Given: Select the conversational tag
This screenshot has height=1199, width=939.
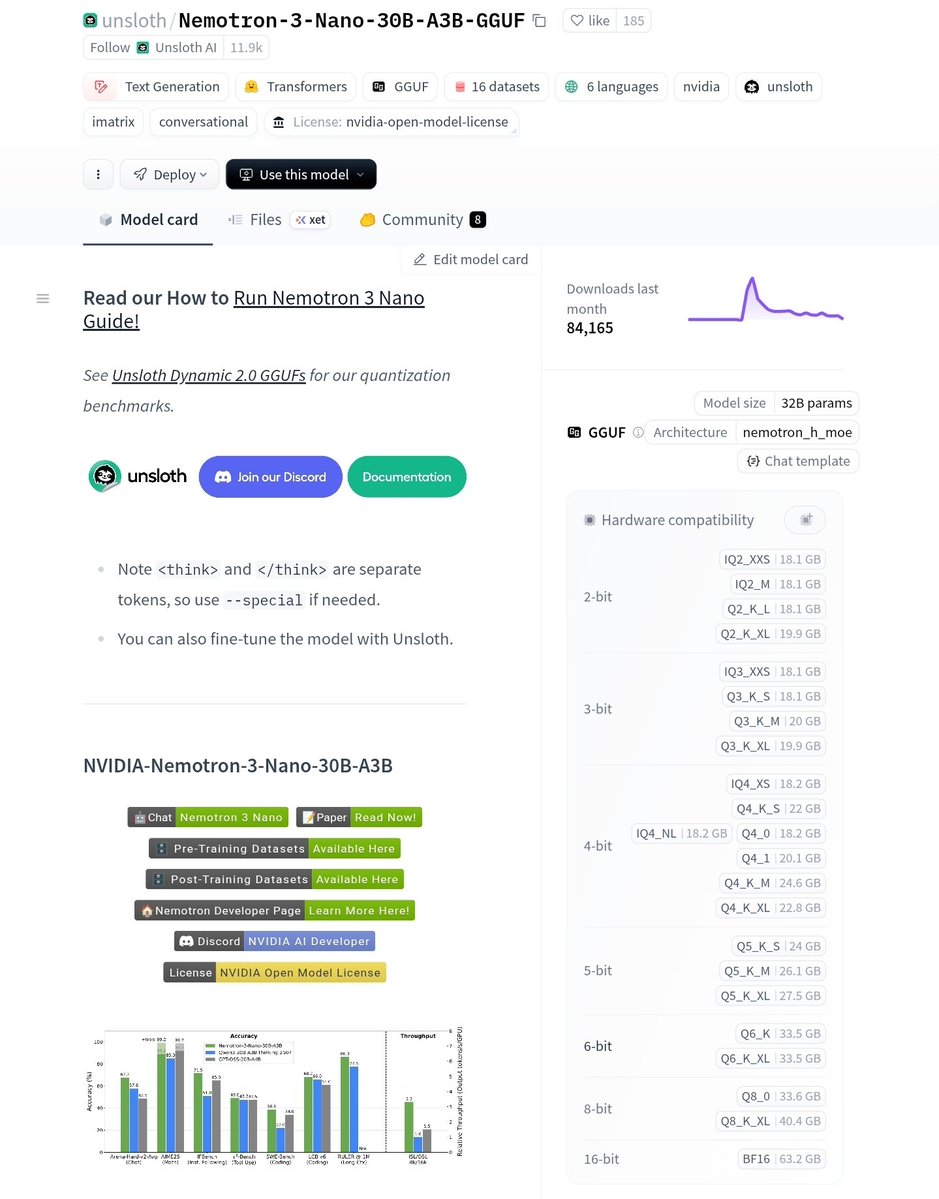Looking at the screenshot, I should pos(203,122).
